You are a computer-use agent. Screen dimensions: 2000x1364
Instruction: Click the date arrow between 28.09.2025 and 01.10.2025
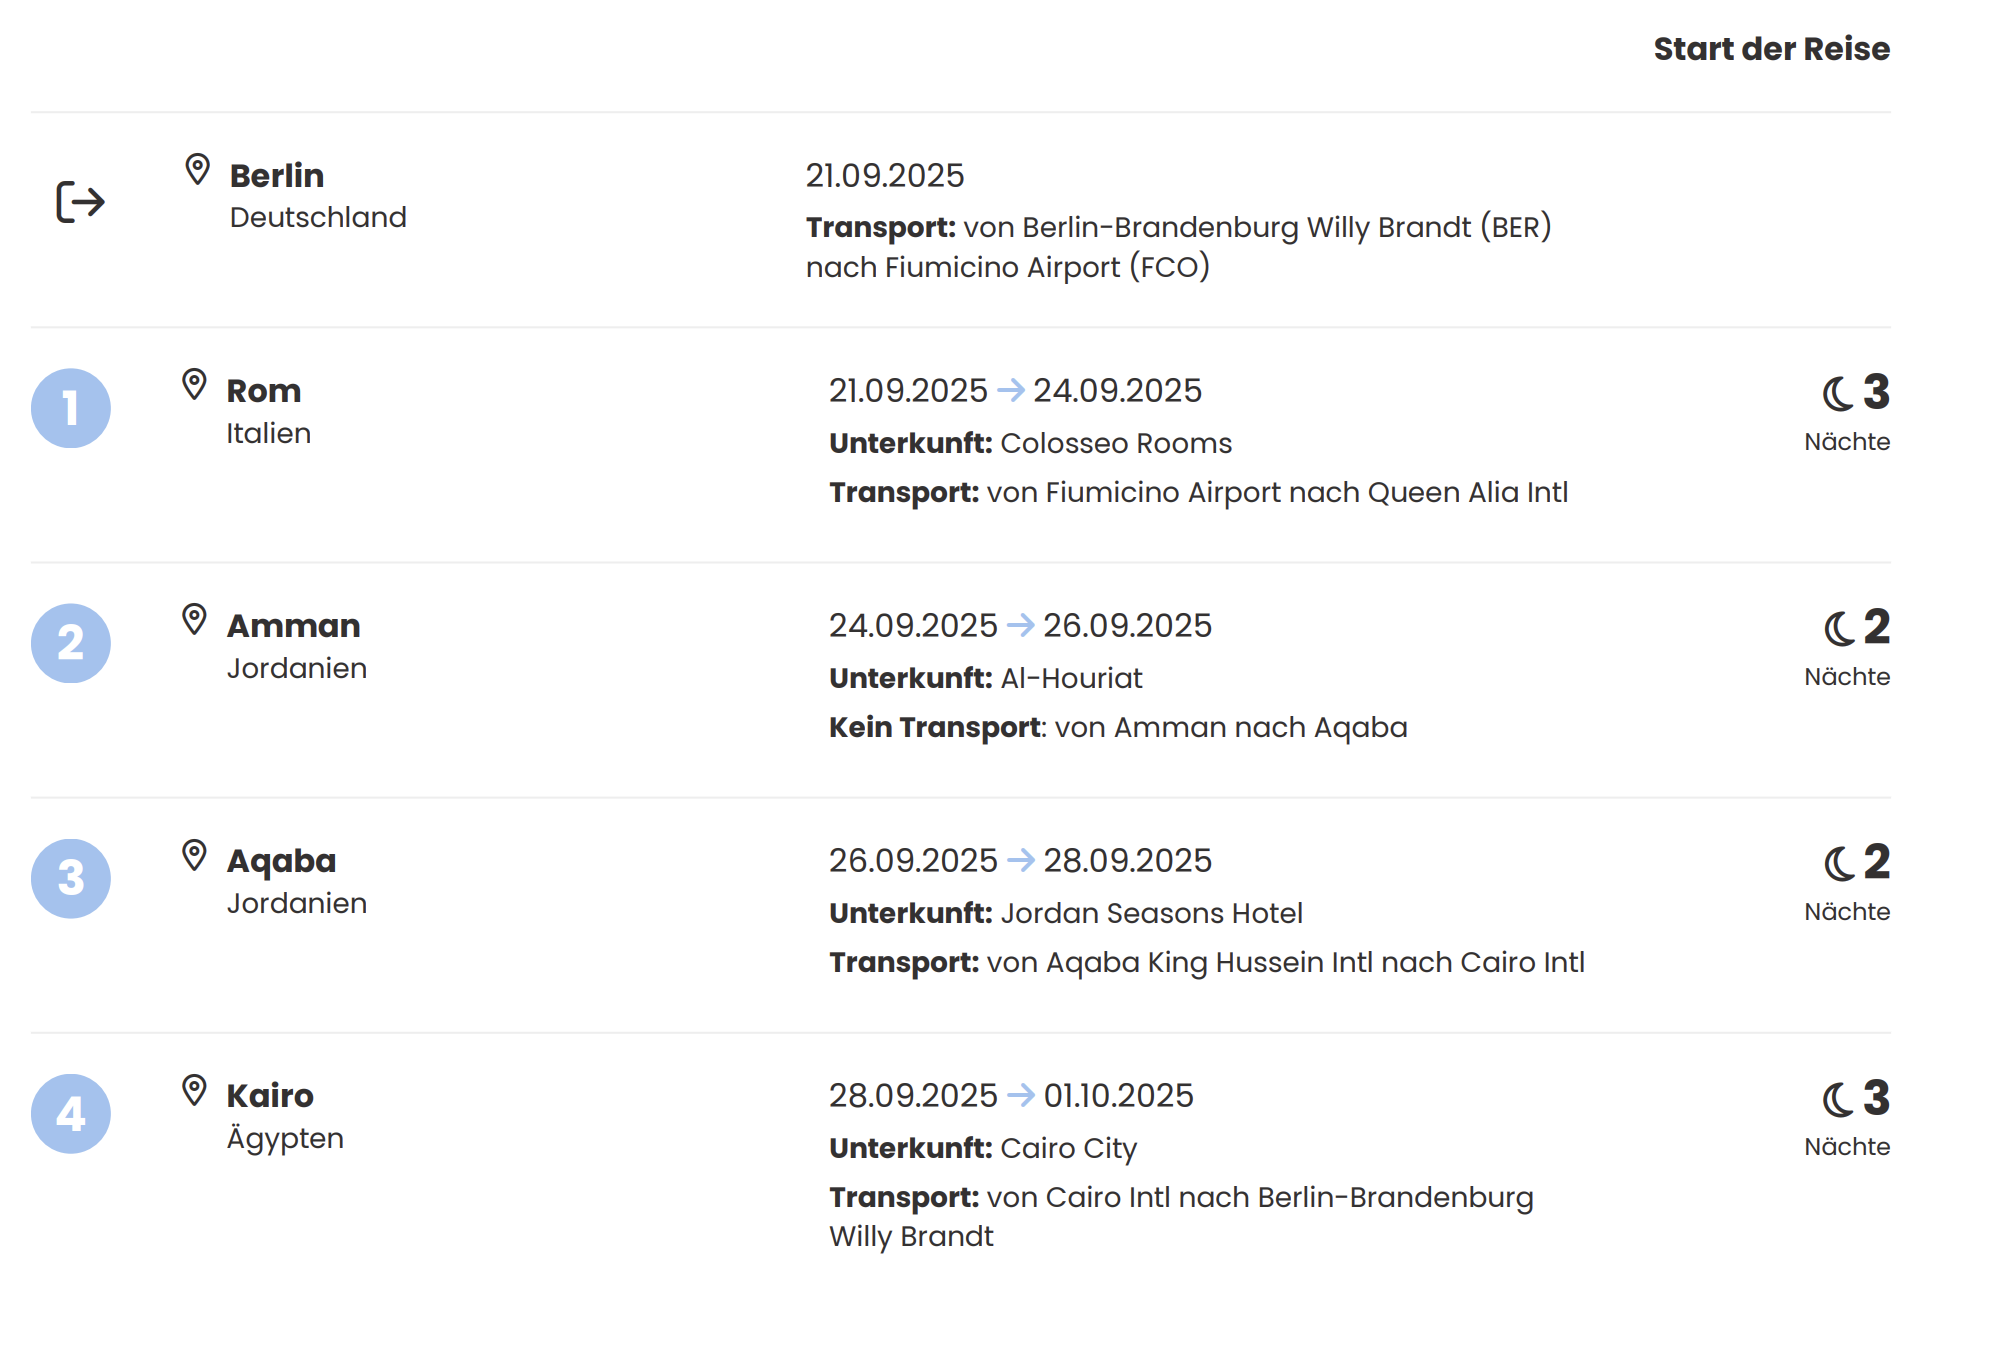coord(1021,1095)
